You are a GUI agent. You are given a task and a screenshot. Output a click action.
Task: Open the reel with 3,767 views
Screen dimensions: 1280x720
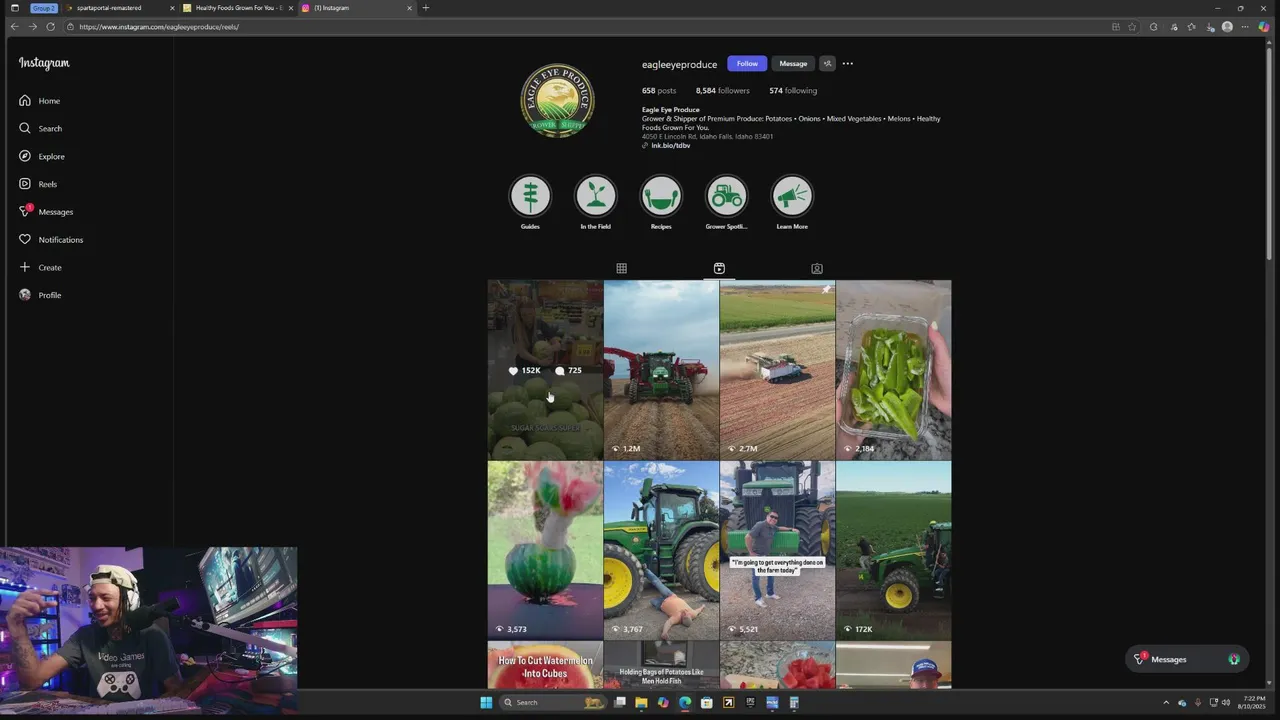(661, 550)
